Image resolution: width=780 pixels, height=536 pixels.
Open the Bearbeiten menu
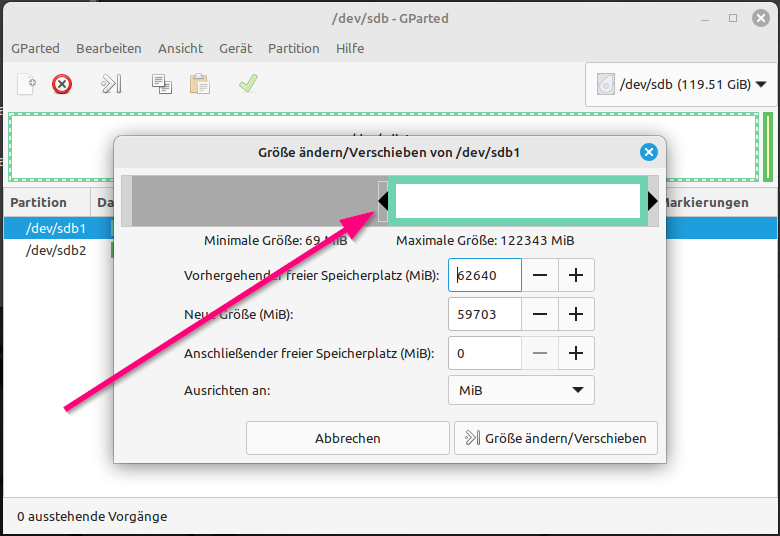point(108,48)
